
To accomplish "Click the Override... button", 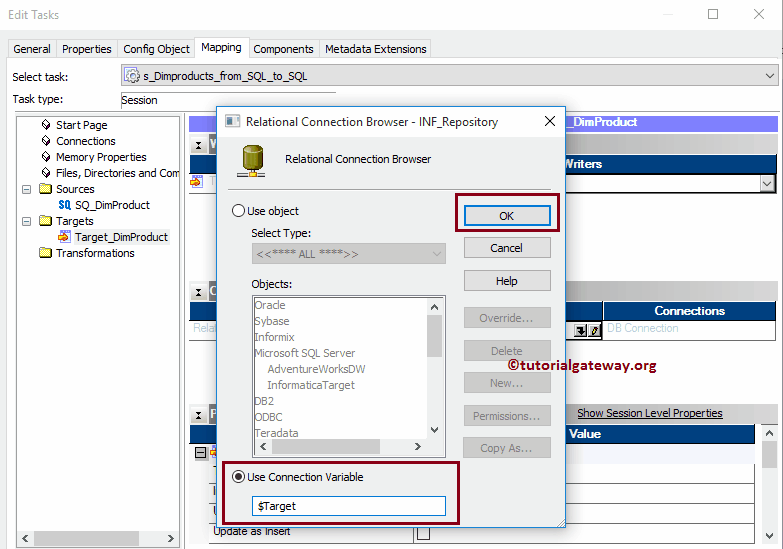I will point(507,318).
